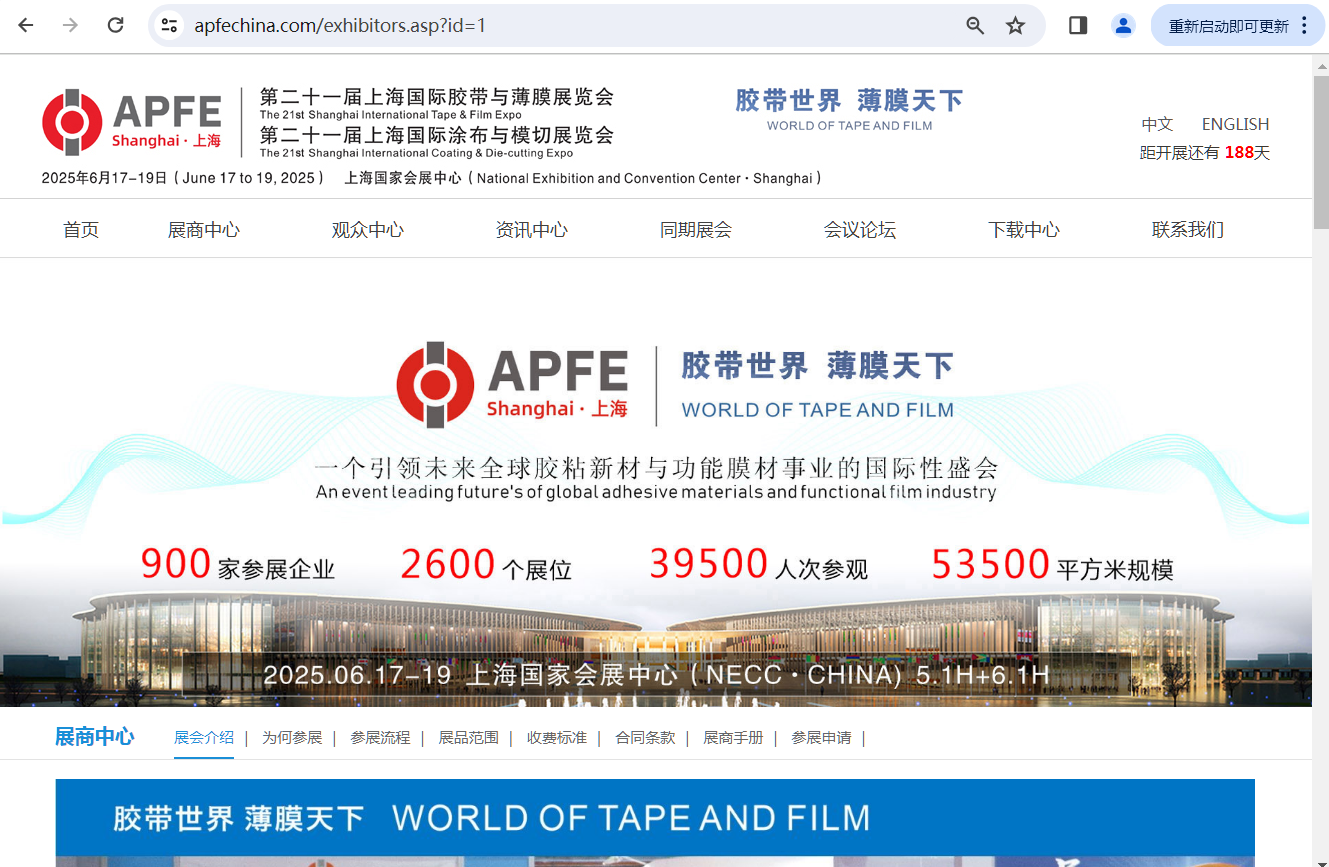Image resolution: width=1329 pixels, height=867 pixels.
Task: Open the Chrome three-dot menu
Action: tap(1304, 25)
